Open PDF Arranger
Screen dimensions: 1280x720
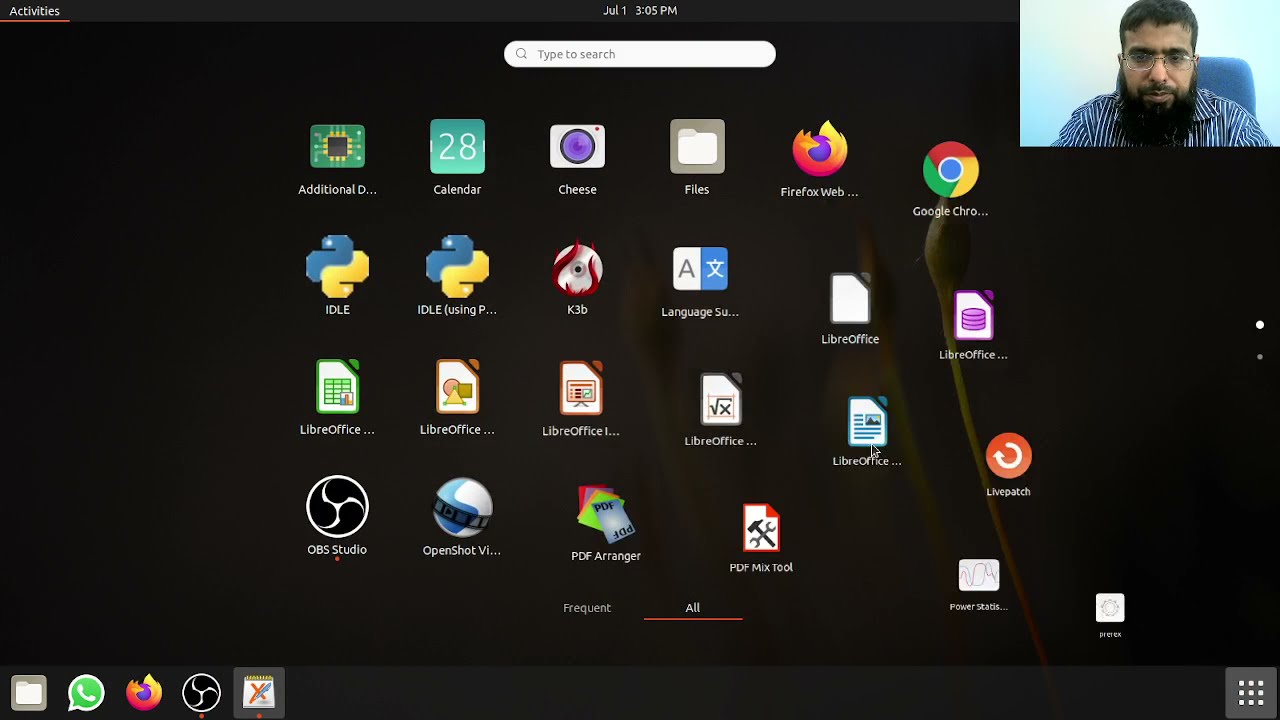pyautogui.click(x=606, y=513)
